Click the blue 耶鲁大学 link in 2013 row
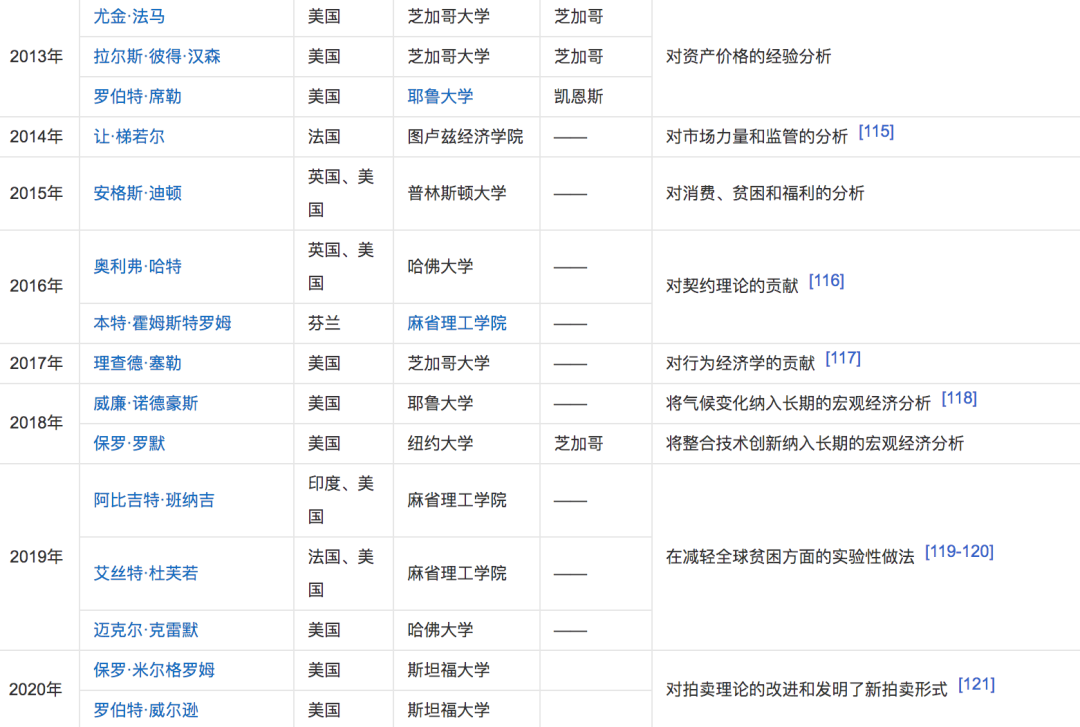The height and width of the screenshot is (727, 1080). click(x=440, y=96)
